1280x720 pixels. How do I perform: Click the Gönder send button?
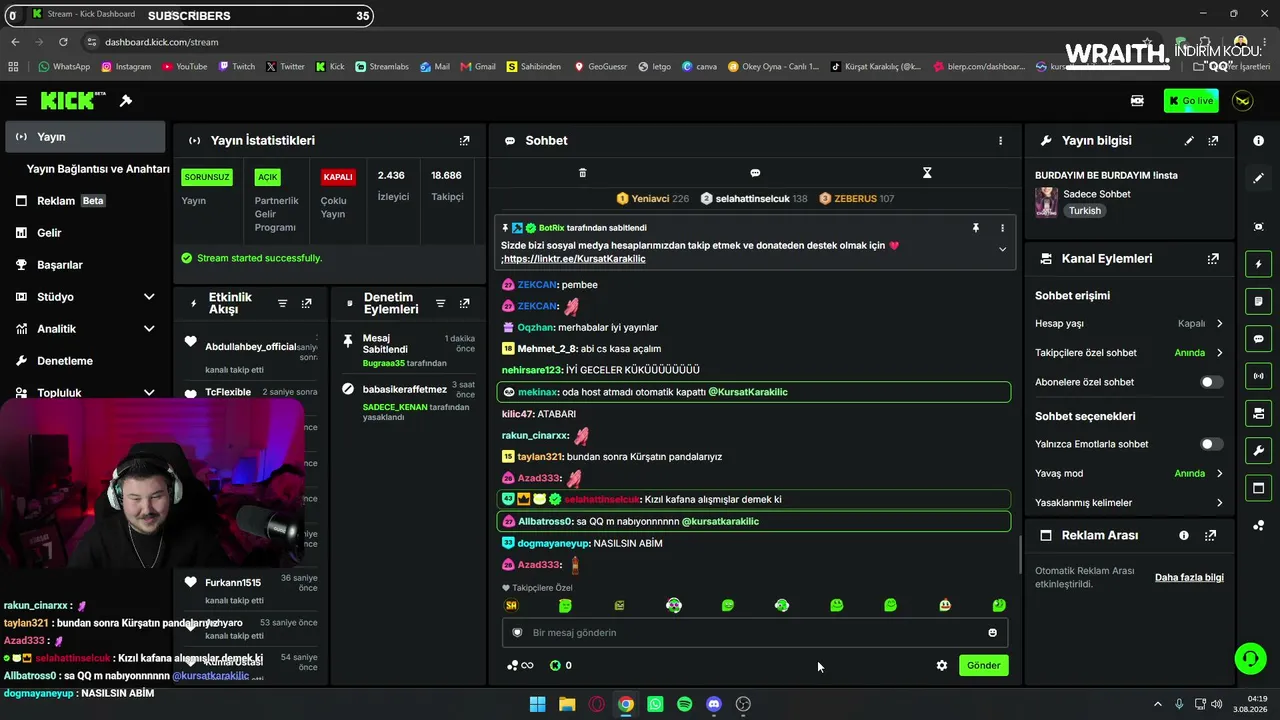[x=983, y=665]
